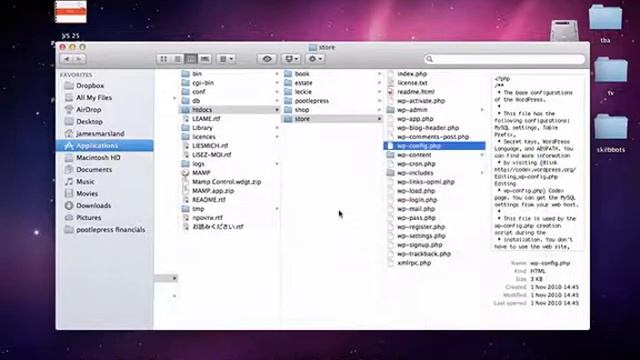Expand the wp-admin folder arrow
Viewport: 640px width, 360px height.
pos(482,110)
